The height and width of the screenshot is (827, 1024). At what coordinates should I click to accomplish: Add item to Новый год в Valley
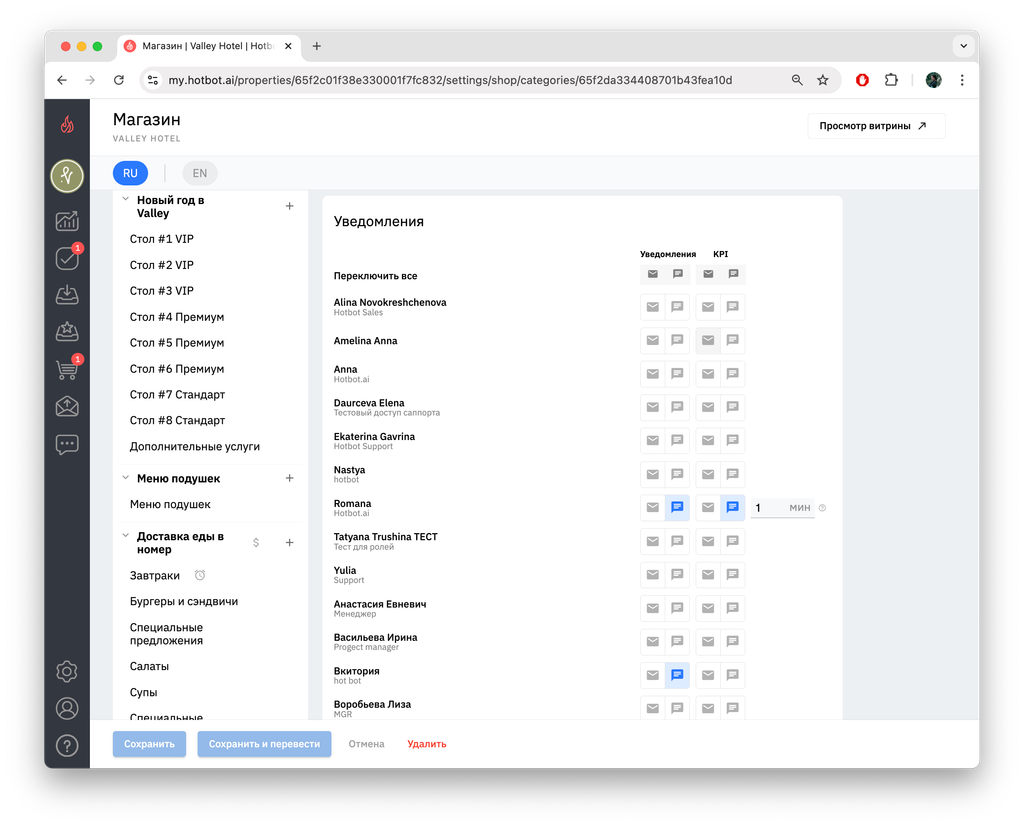tap(289, 206)
